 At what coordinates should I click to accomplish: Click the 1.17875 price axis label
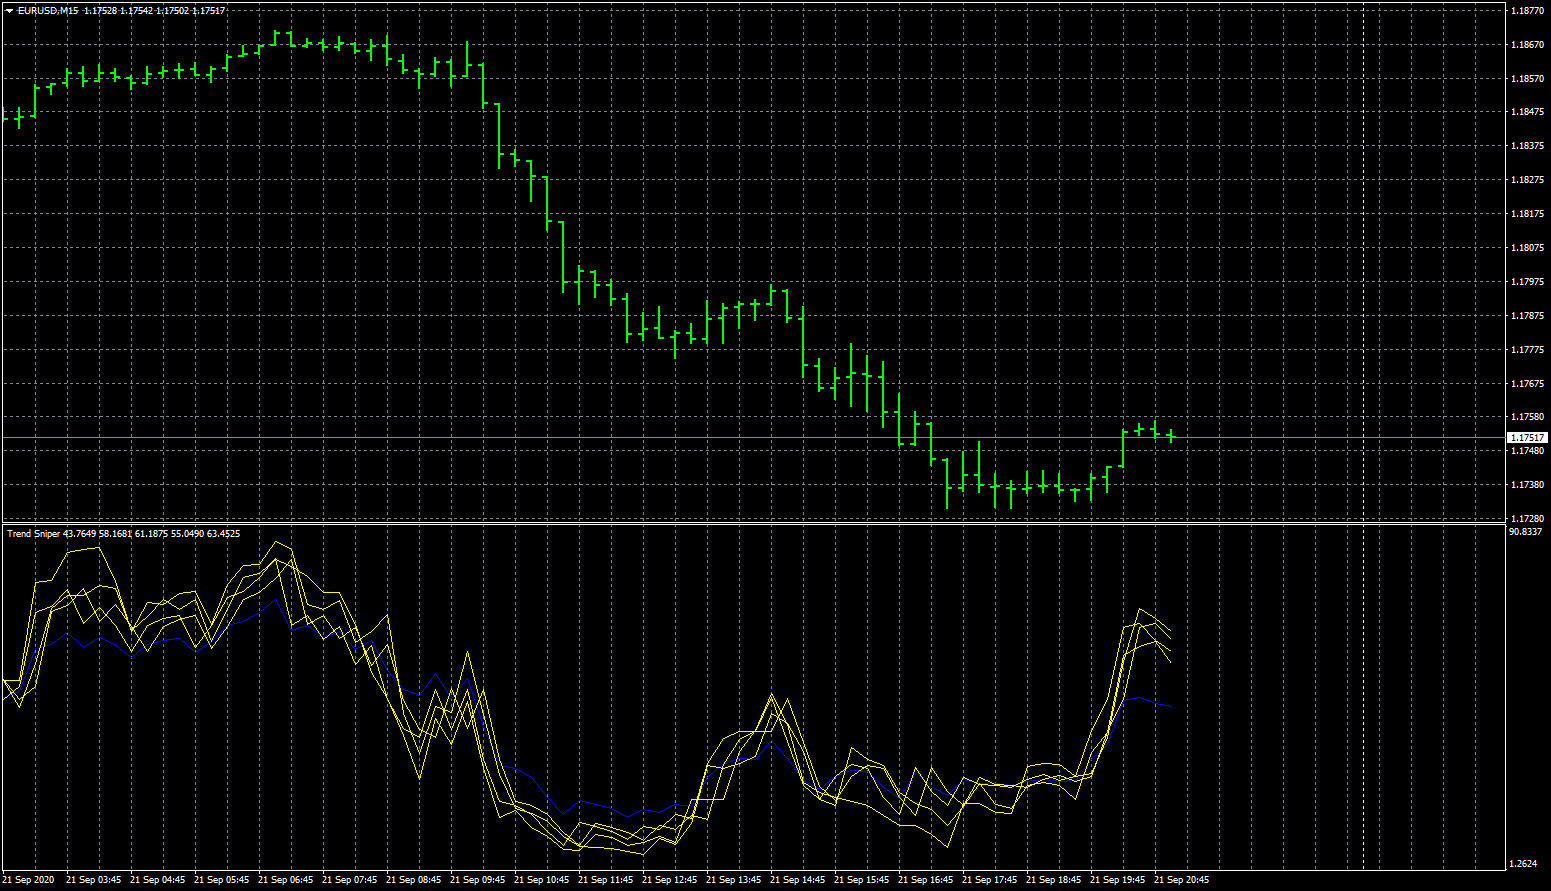[1526, 316]
